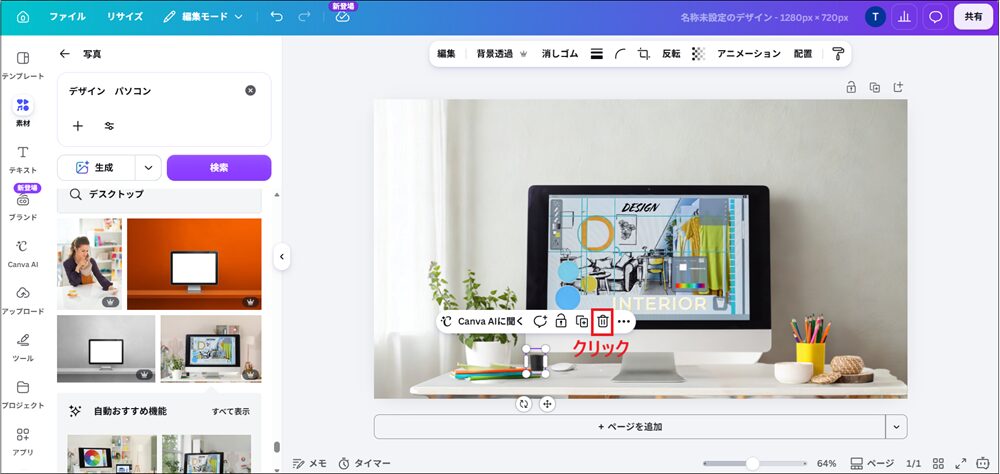Click + ページを追加 button
1000x474 pixels.
629,427
